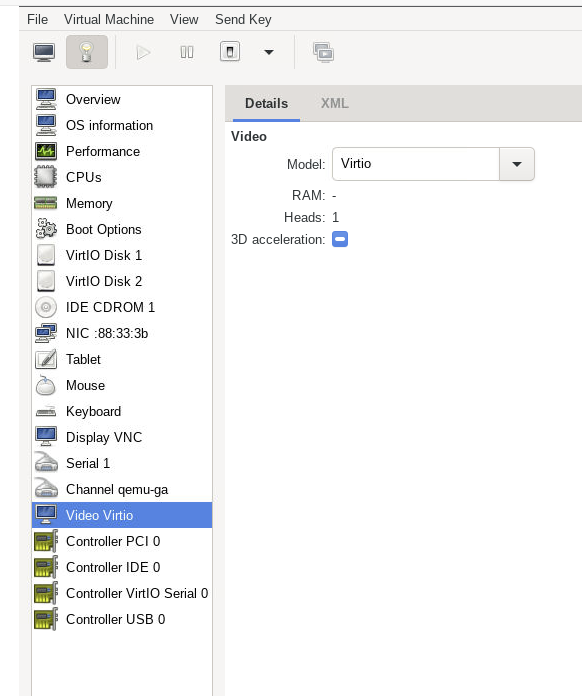This screenshot has width=582, height=696.
Task: Show the graphical console monitor icon
Action: tap(44, 52)
